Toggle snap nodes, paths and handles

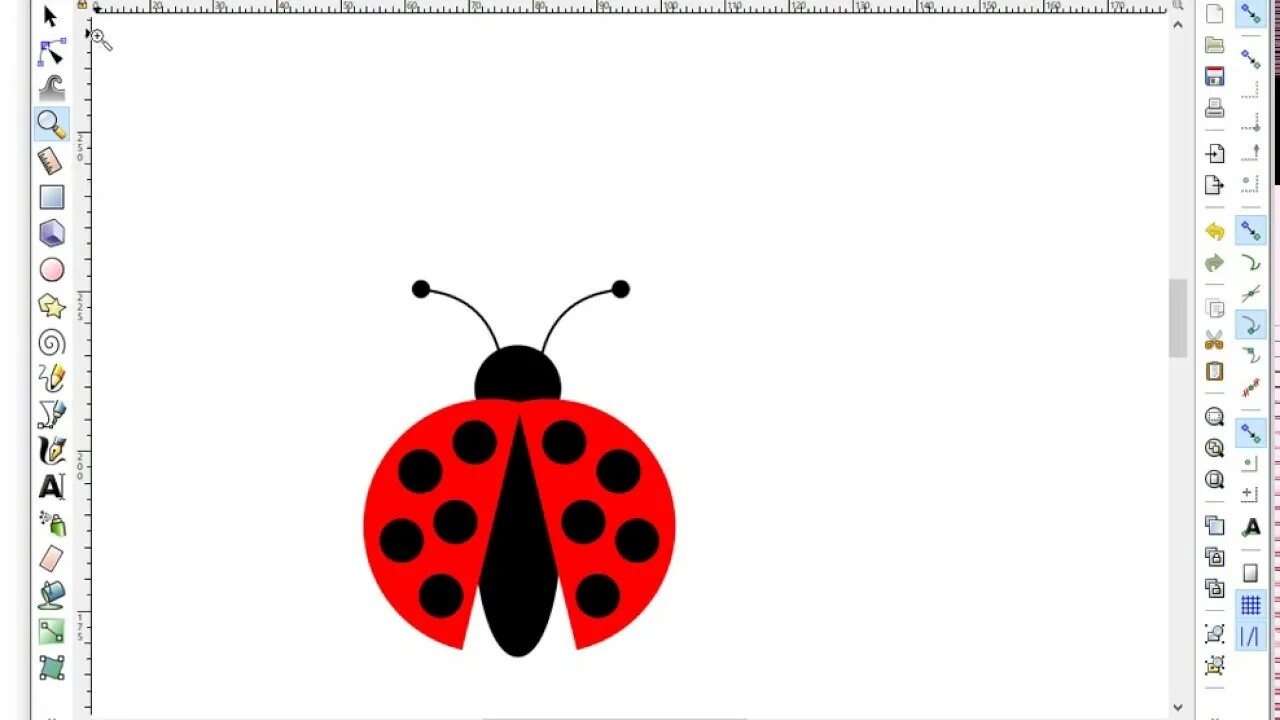[x=1251, y=231]
